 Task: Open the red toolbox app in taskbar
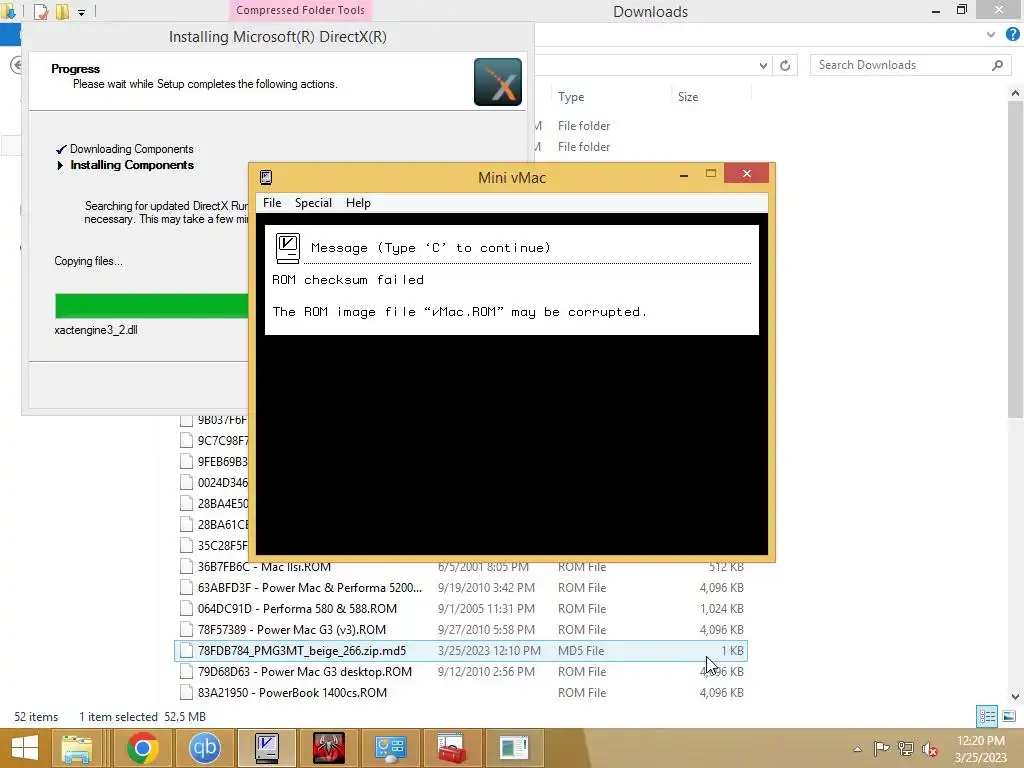[x=452, y=748]
